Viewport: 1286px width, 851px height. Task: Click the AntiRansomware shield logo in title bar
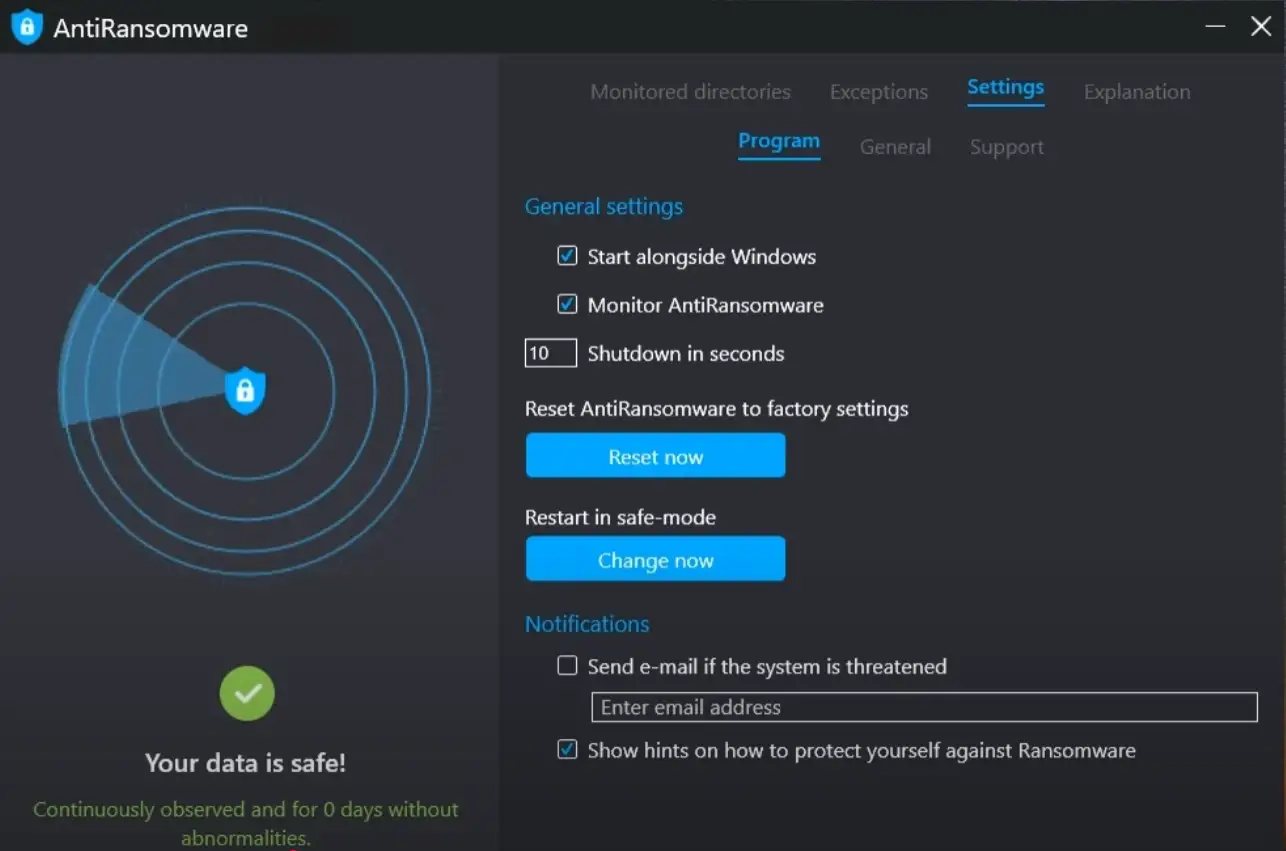[x=27, y=27]
